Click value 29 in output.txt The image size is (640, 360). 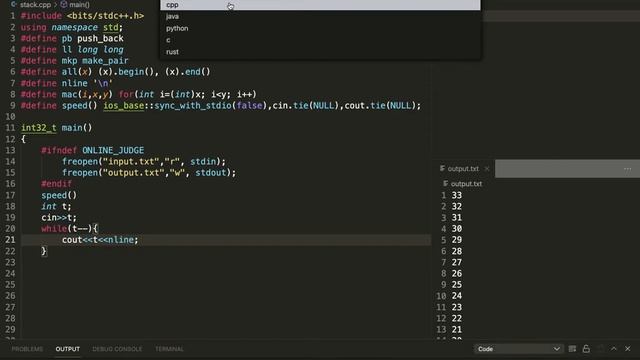click(x=457, y=240)
